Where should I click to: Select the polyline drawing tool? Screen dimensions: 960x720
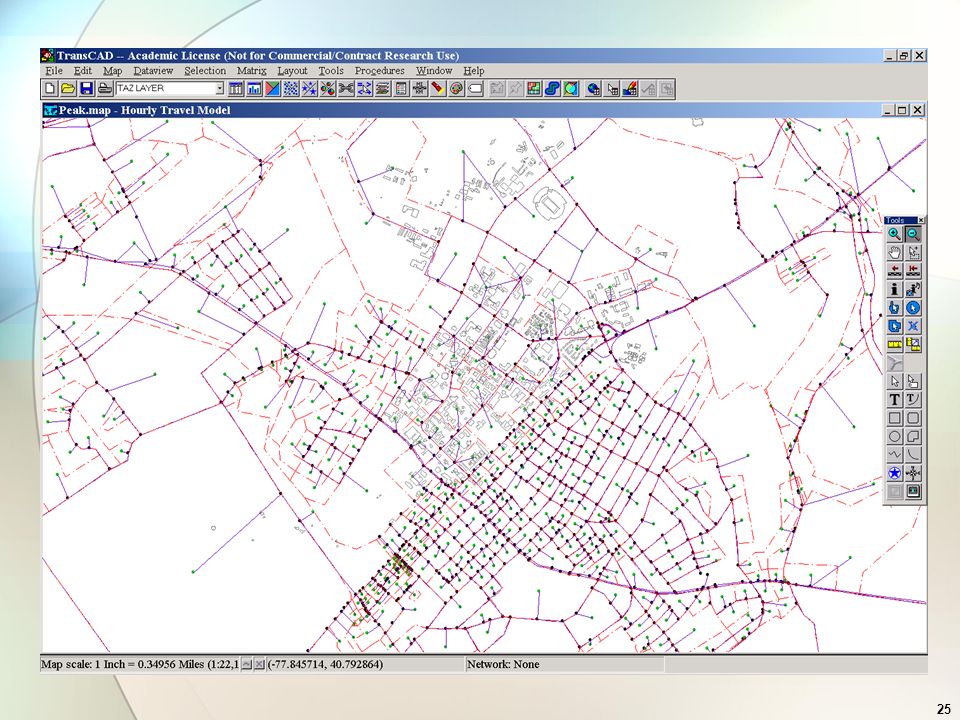click(894, 455)
